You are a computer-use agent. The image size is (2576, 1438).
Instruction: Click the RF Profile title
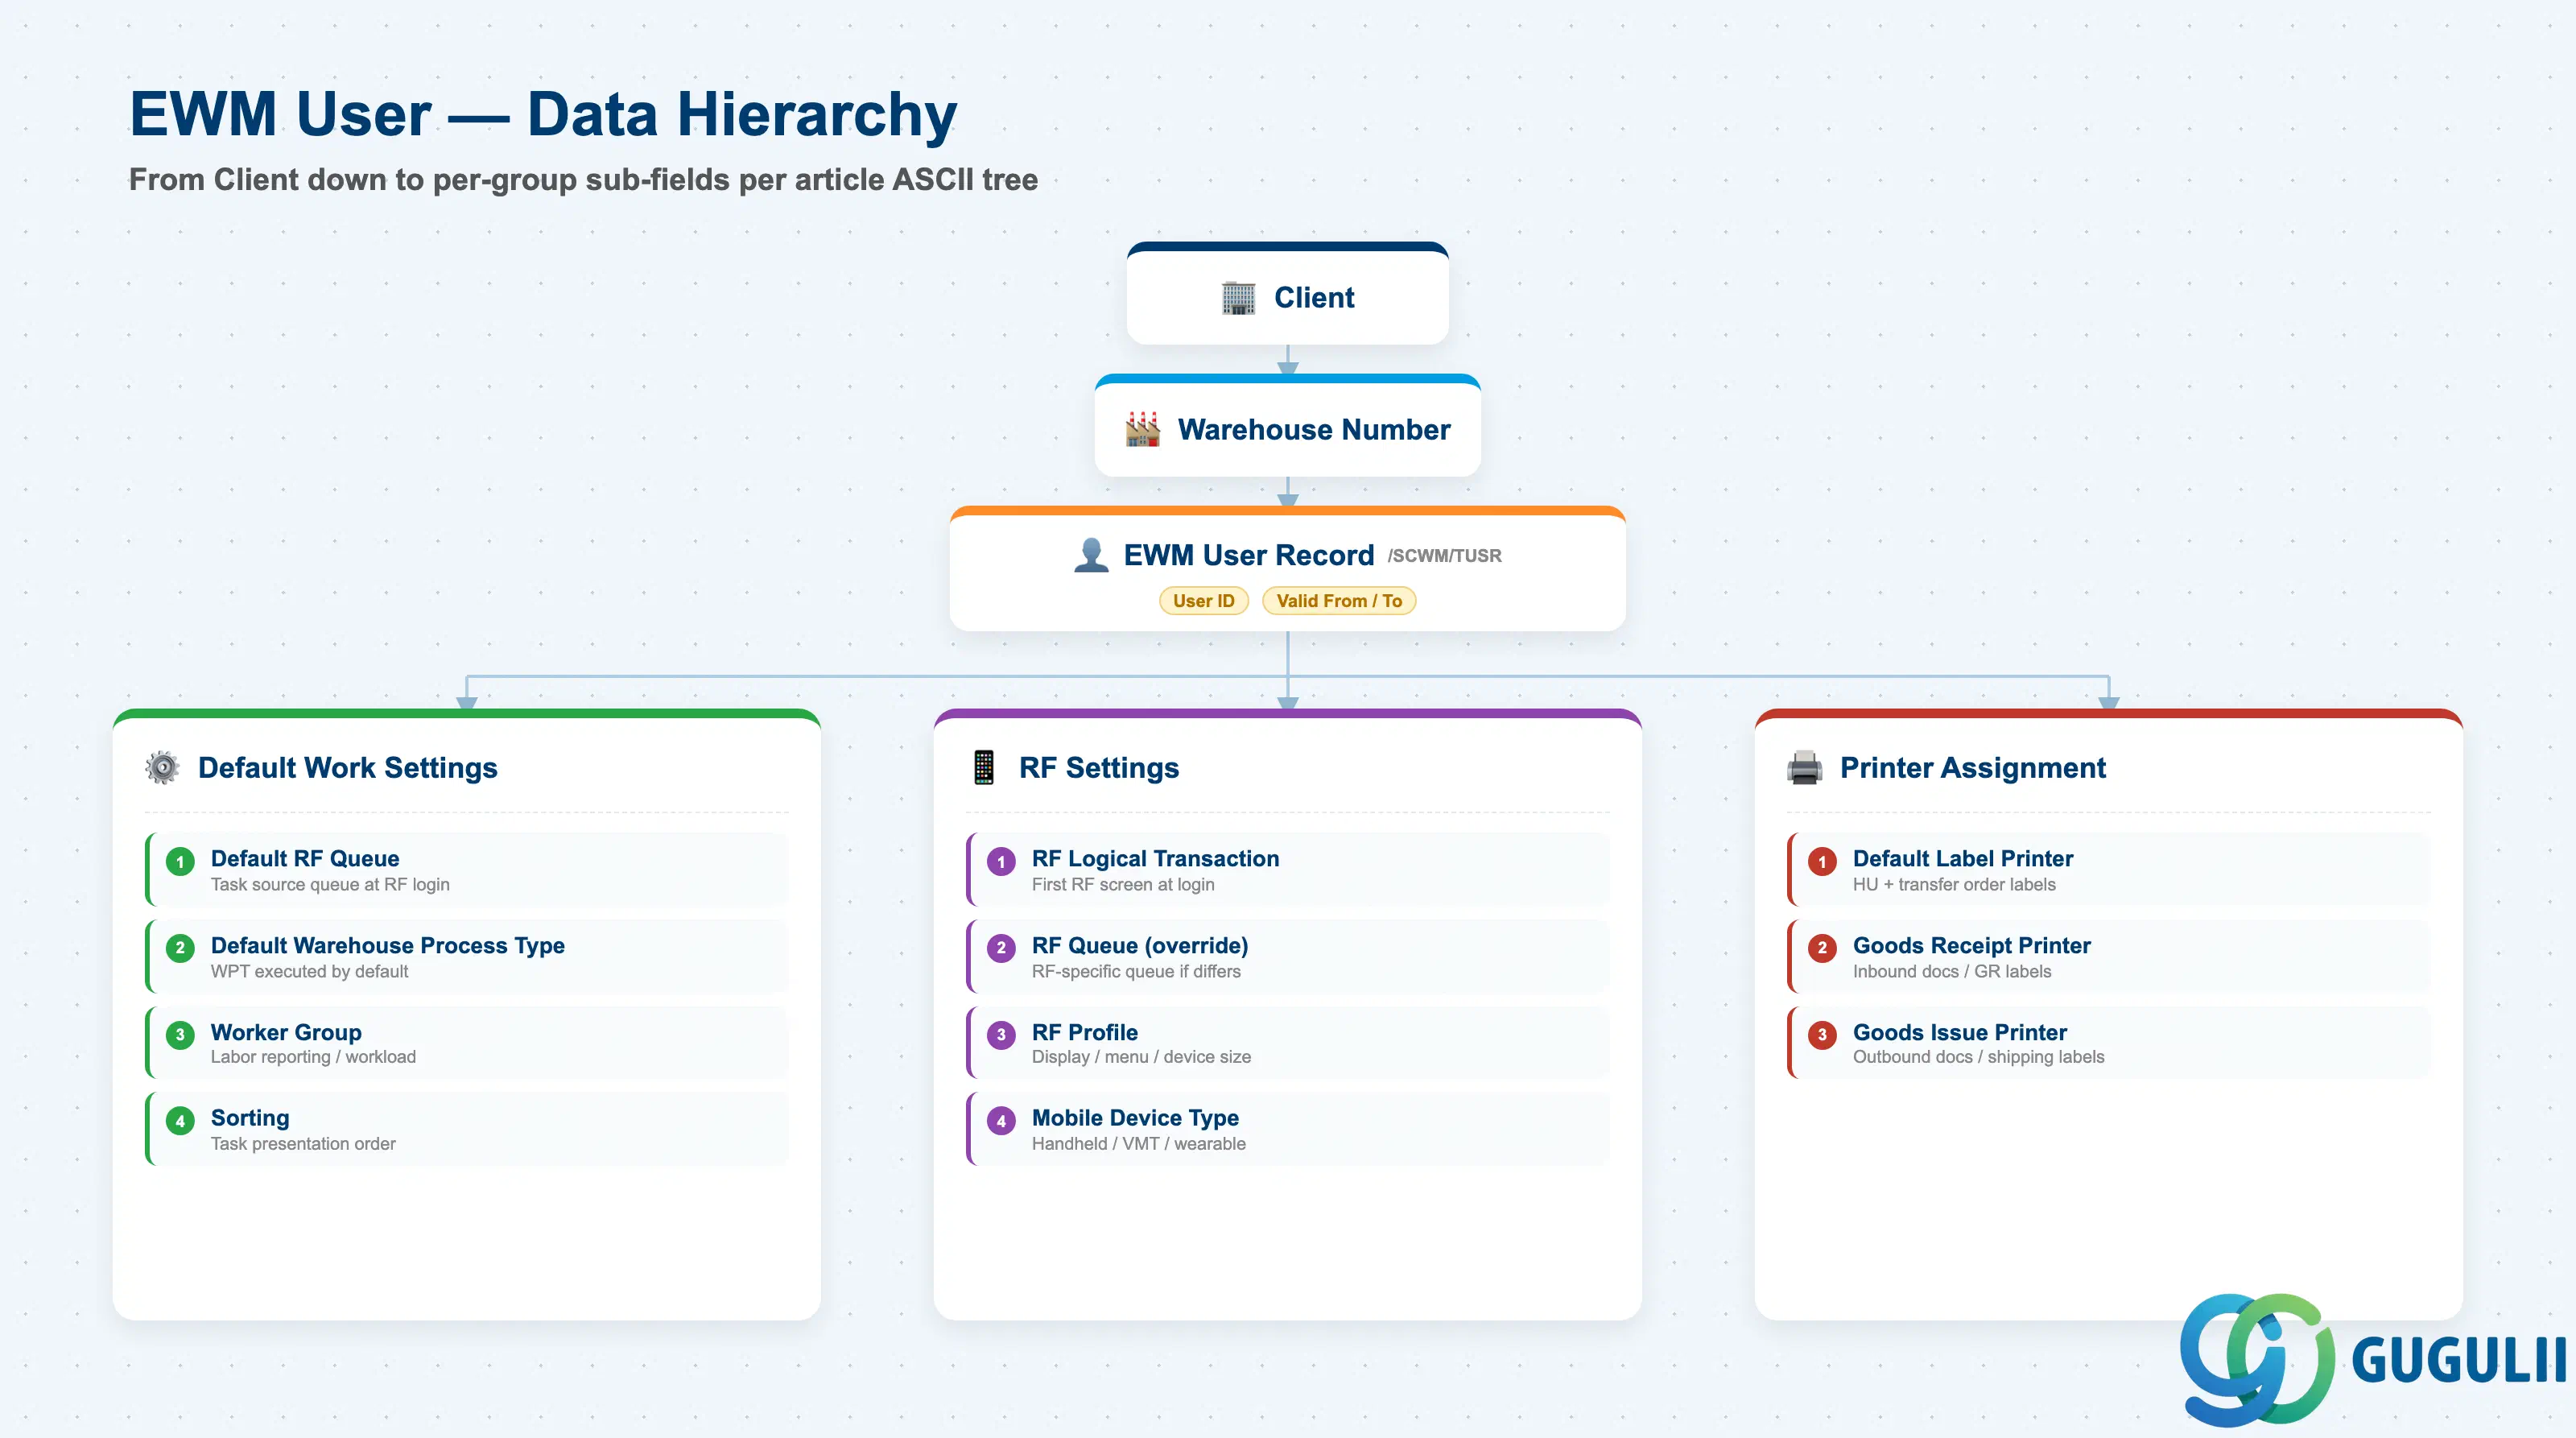pos(1085,1033)
